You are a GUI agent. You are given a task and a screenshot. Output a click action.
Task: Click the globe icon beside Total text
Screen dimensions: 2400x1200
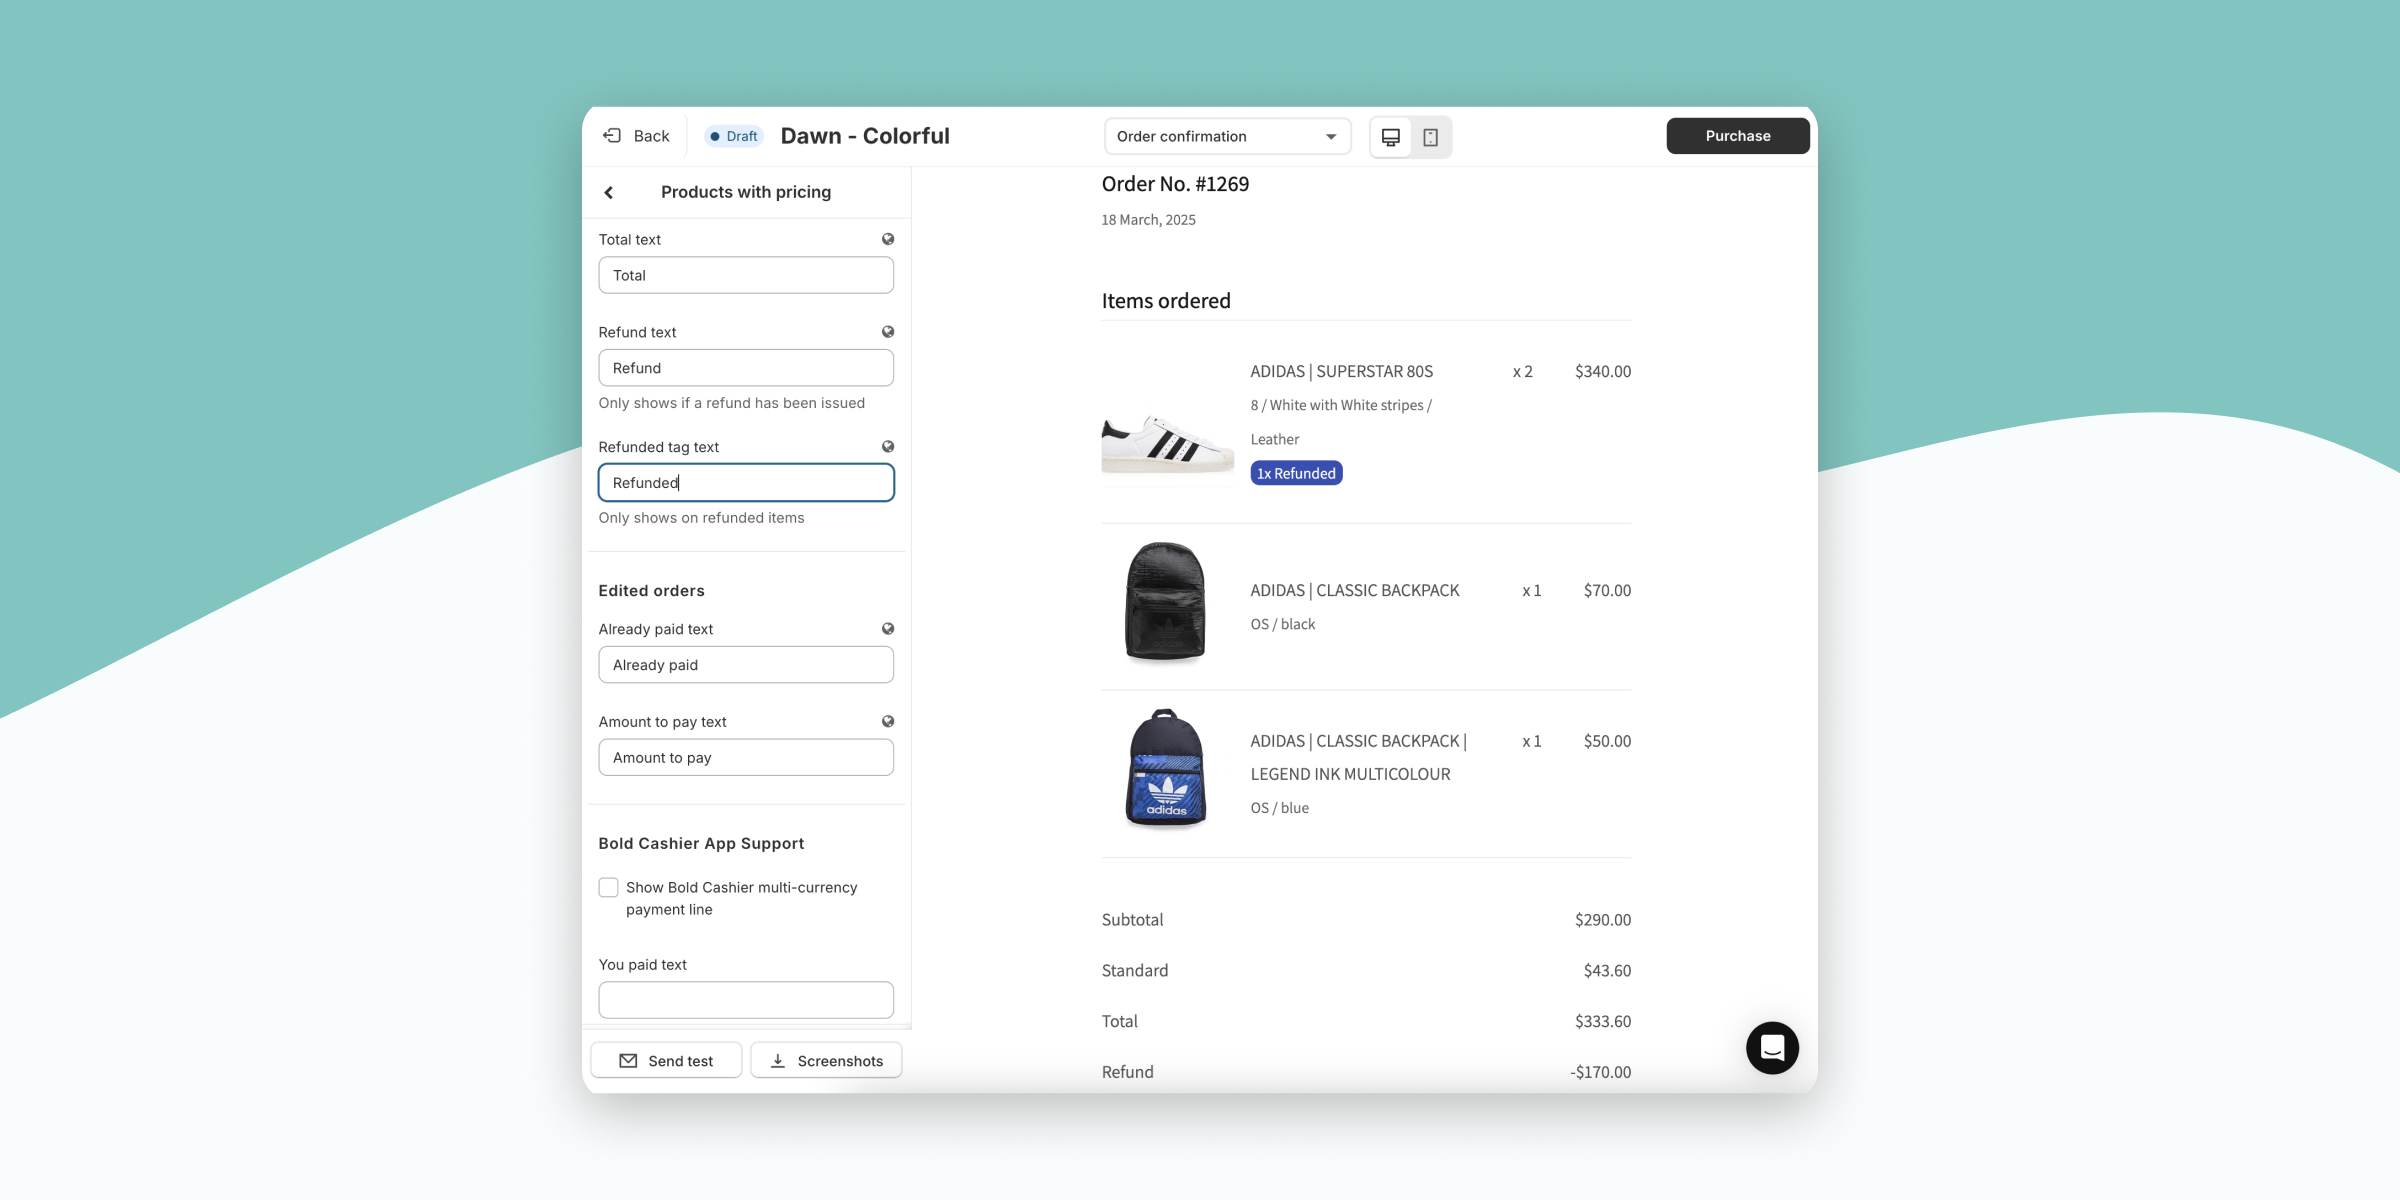[888, 238]
